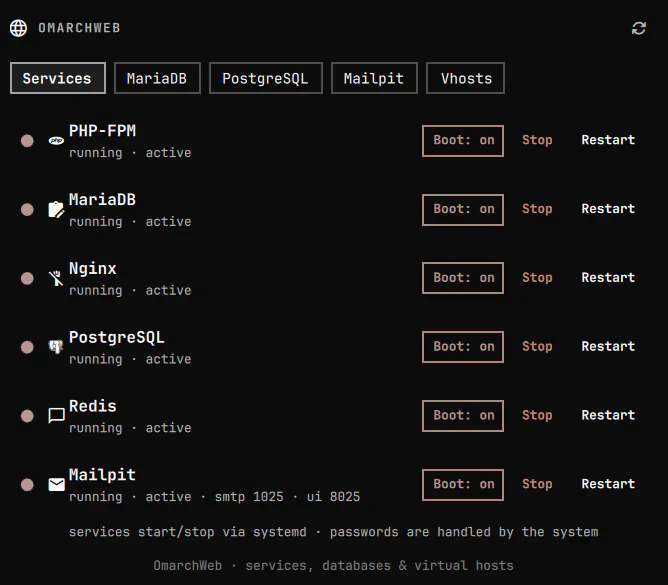Toggle Boot: on for Mailpit service

point(463,484)
